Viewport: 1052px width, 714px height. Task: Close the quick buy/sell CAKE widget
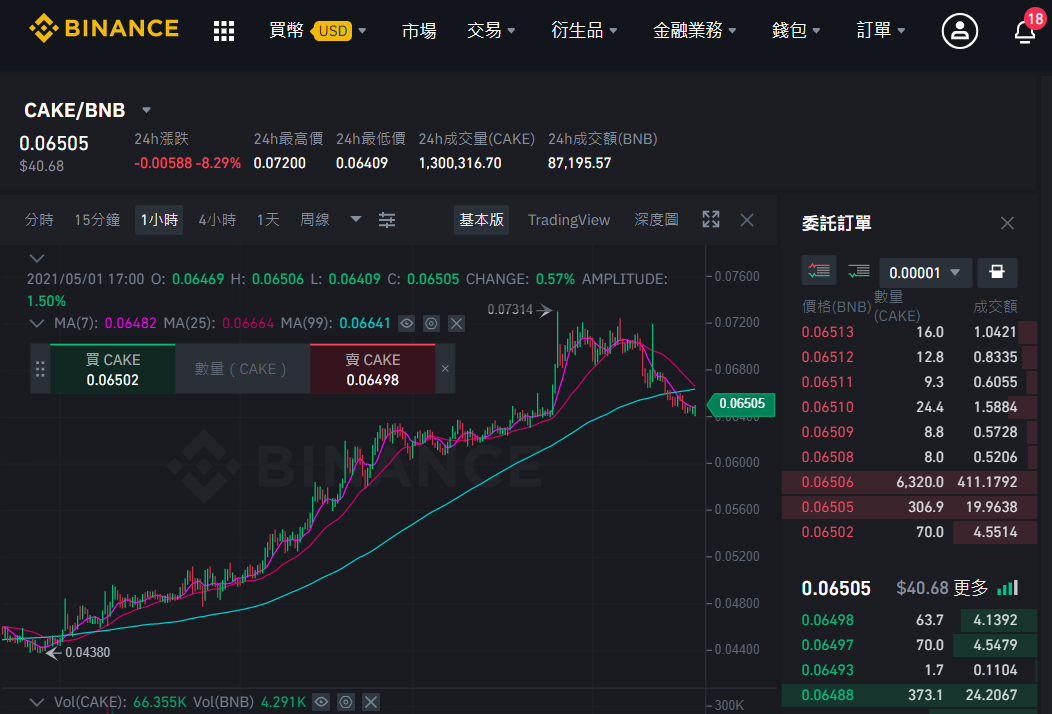coord(445,368)
